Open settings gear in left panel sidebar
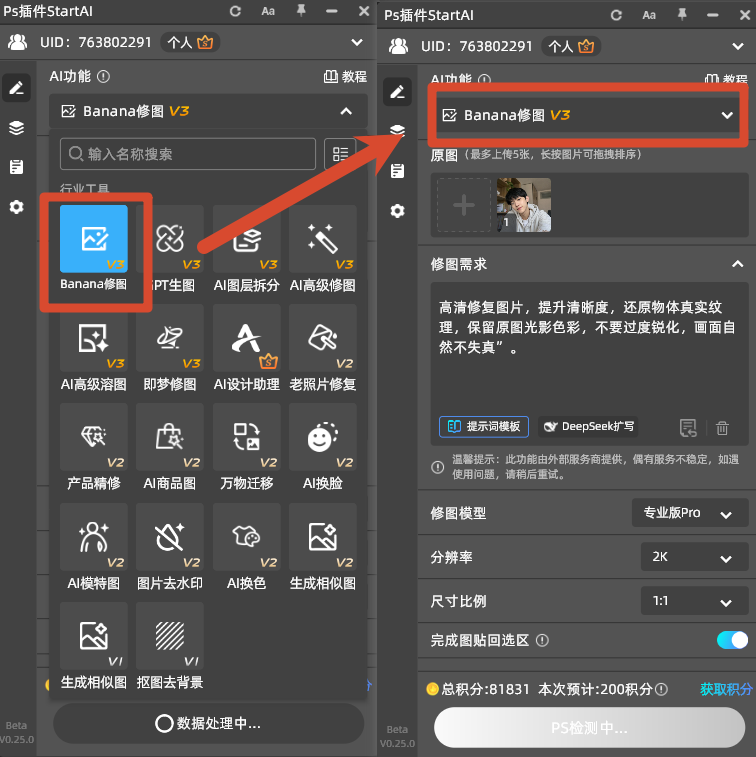This screenshot has width=756, height=757. point(16,207)
